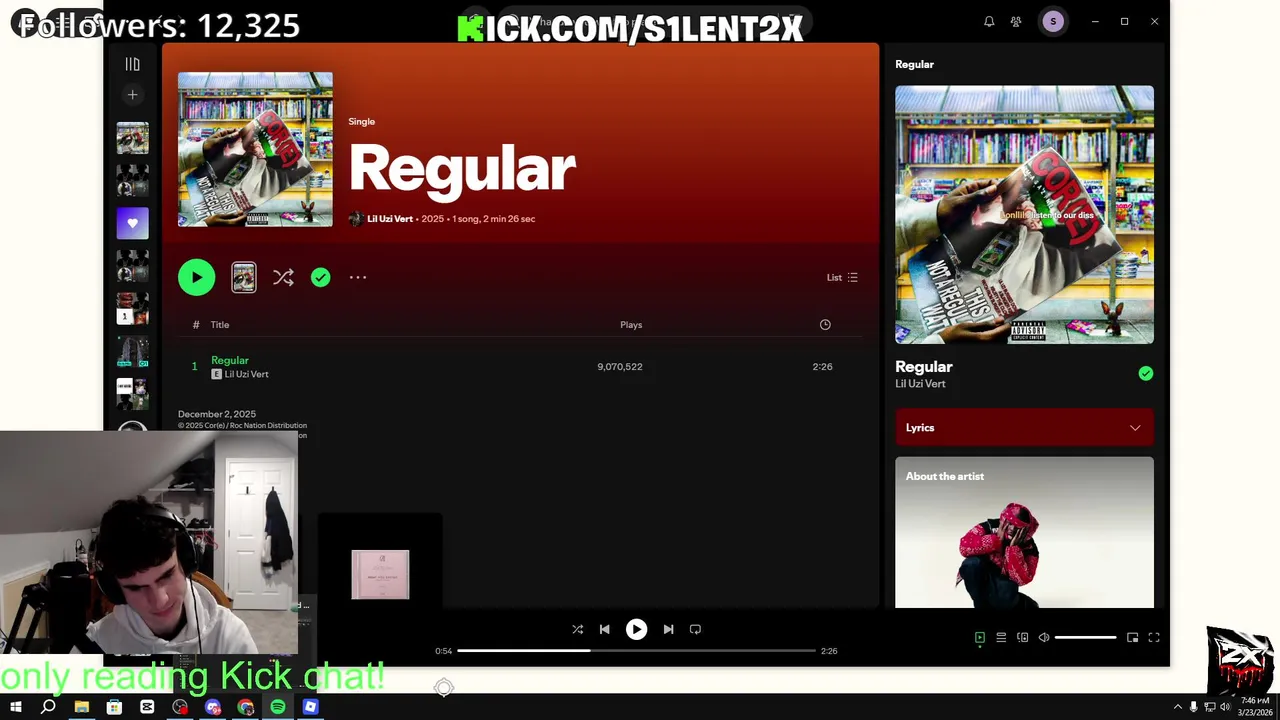Open notifications bell icon
Viewport: 1280px width, 720px height.
point(989,21)
